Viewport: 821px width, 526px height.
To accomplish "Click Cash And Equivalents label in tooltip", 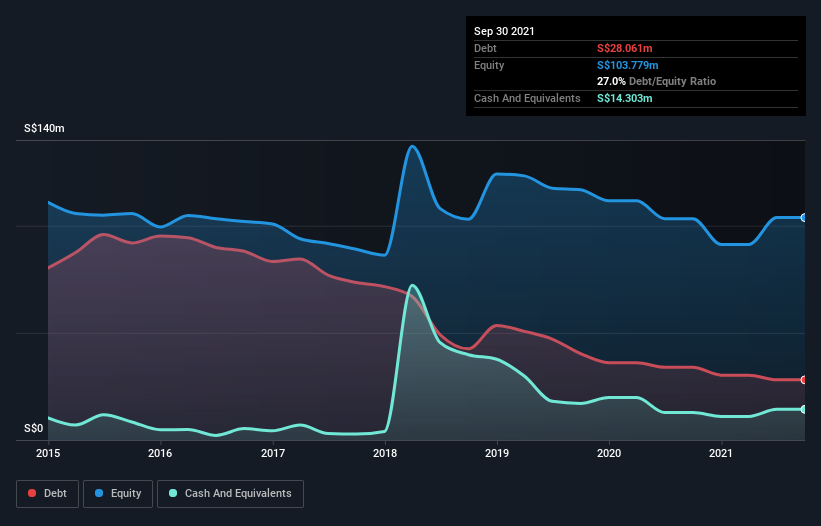I will pos(527,98).
